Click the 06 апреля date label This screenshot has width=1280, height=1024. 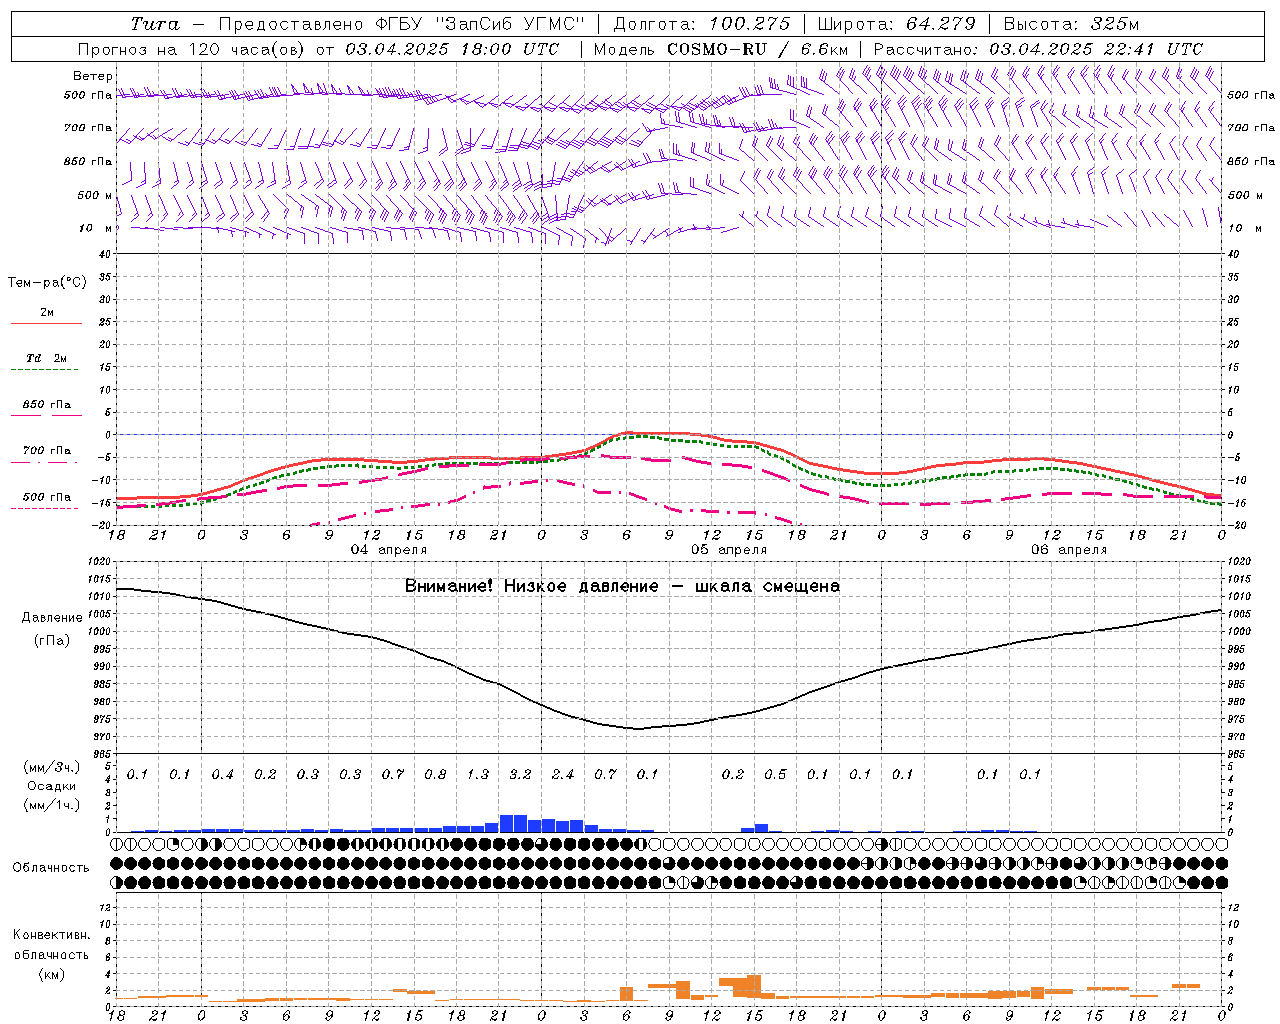pos(1069,550)
